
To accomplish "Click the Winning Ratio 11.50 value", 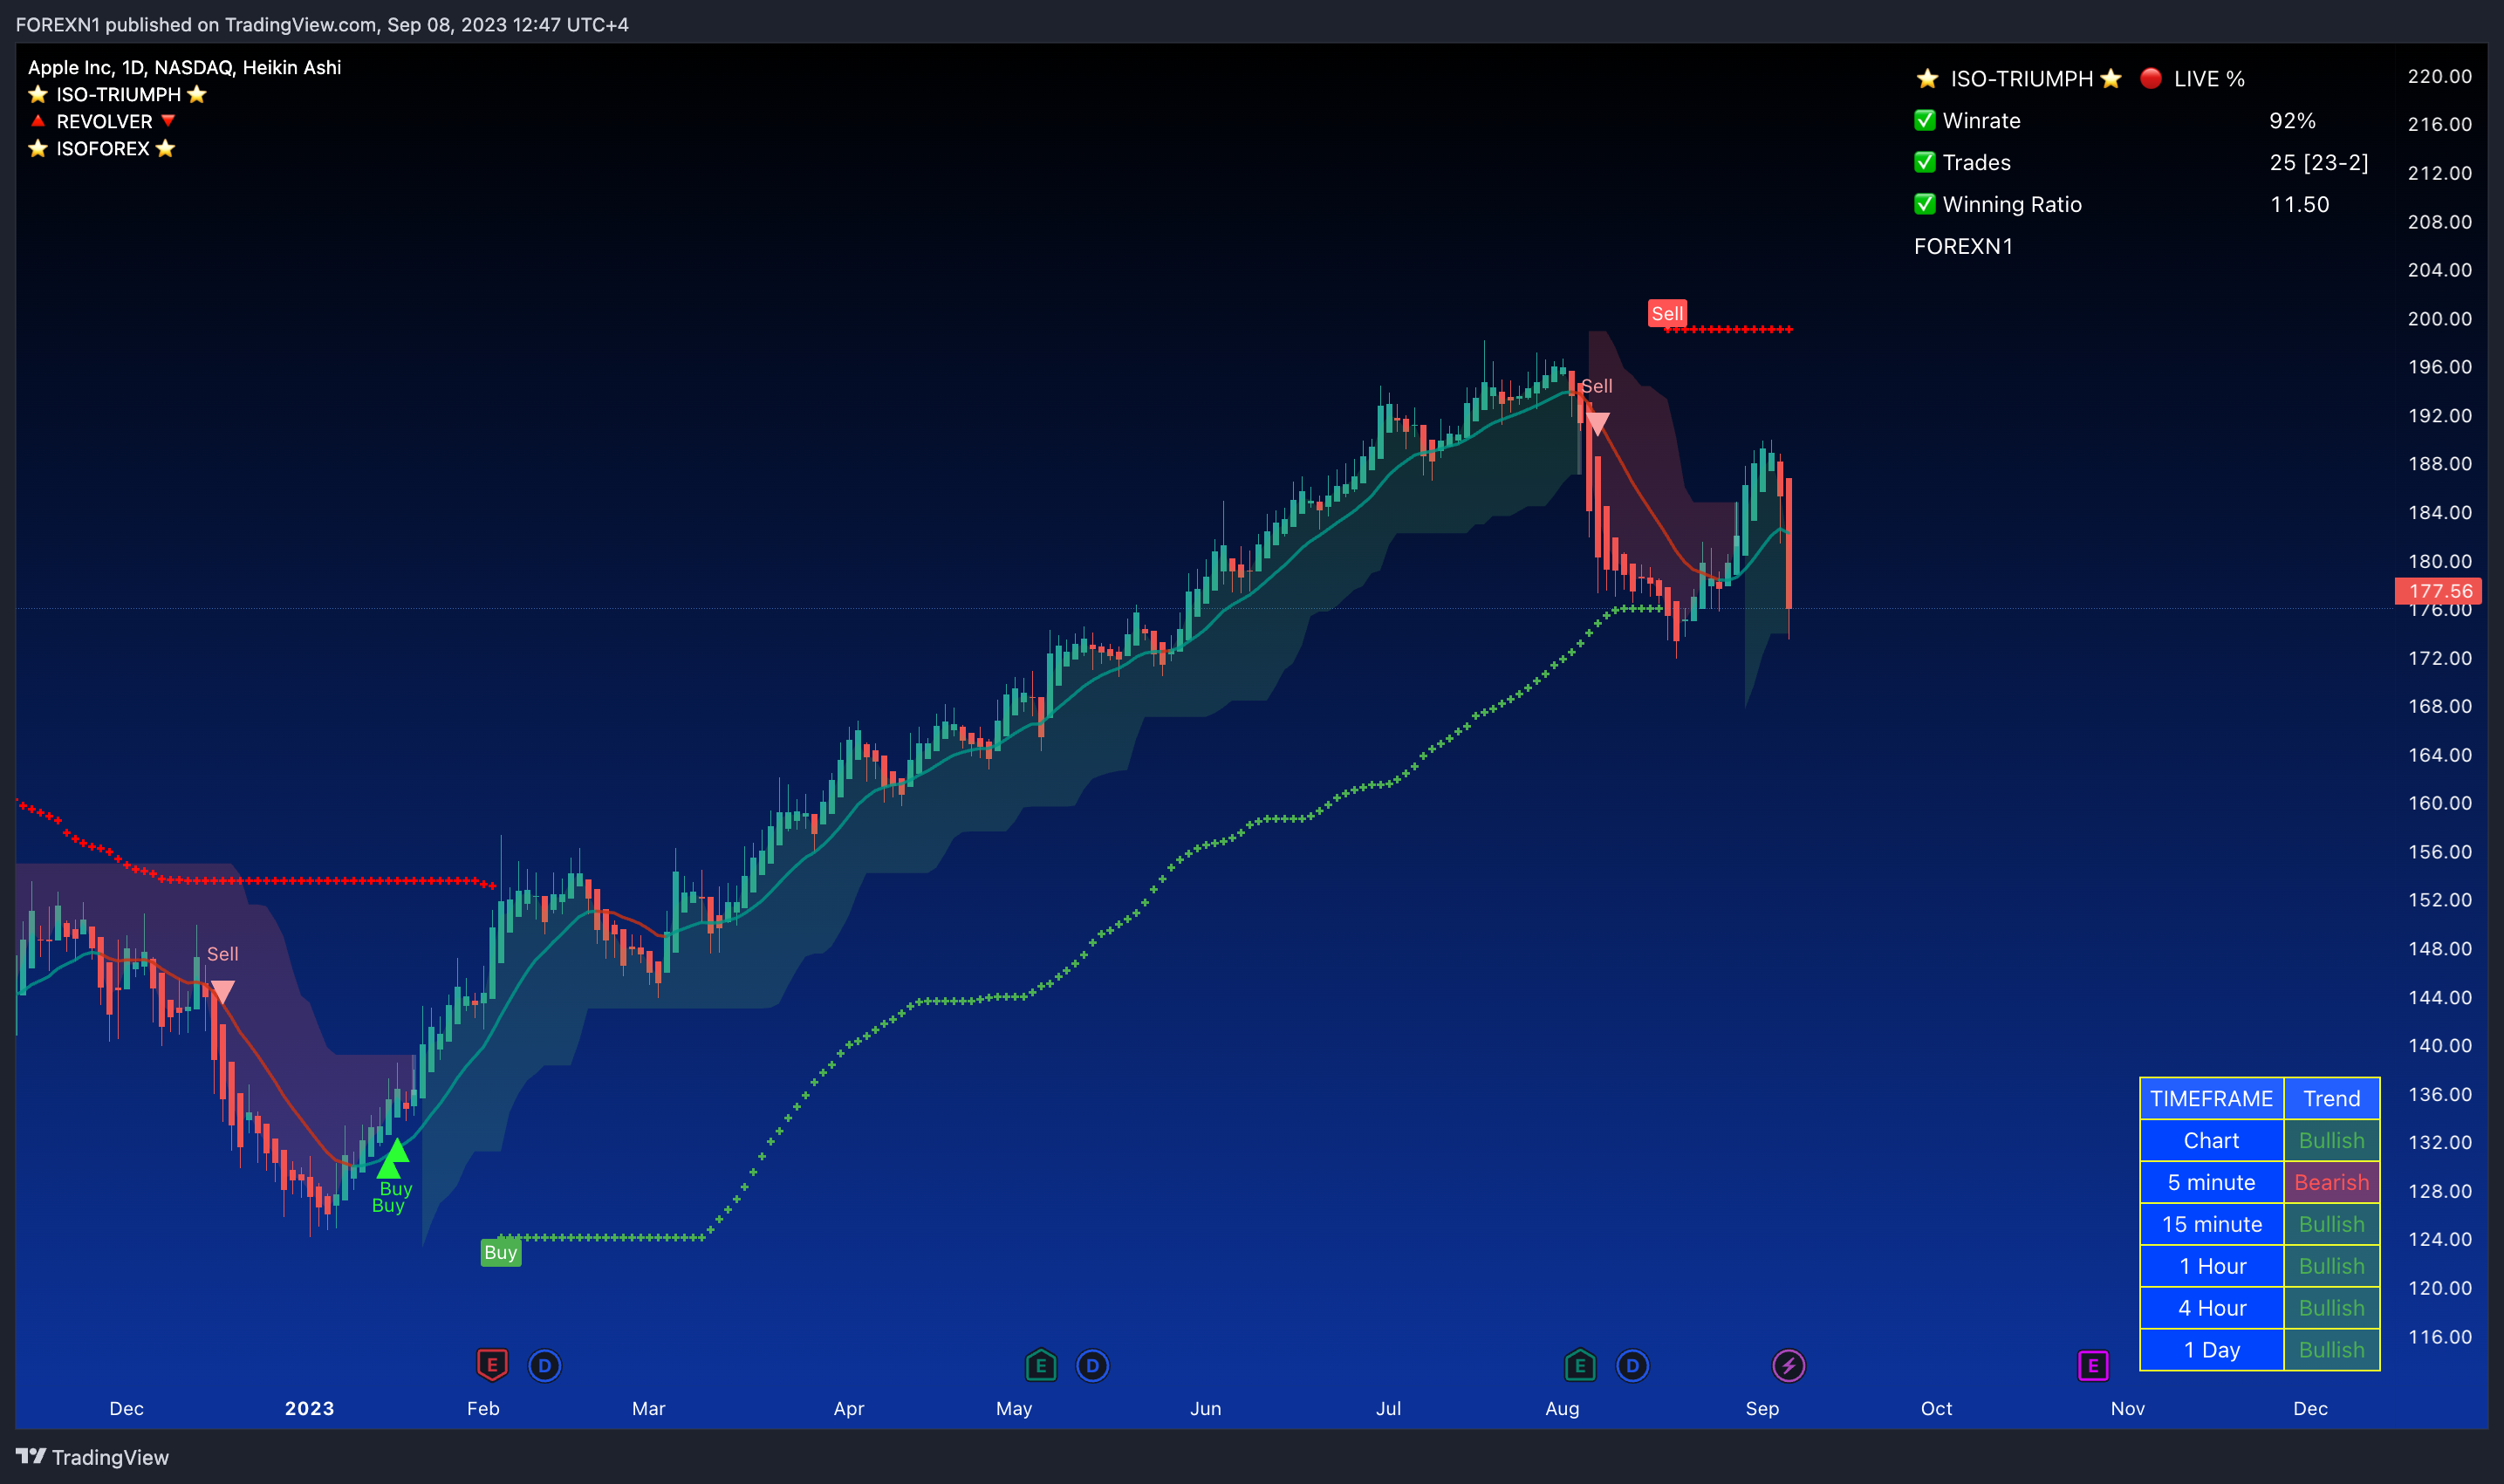I will (x=2299, y=204).
